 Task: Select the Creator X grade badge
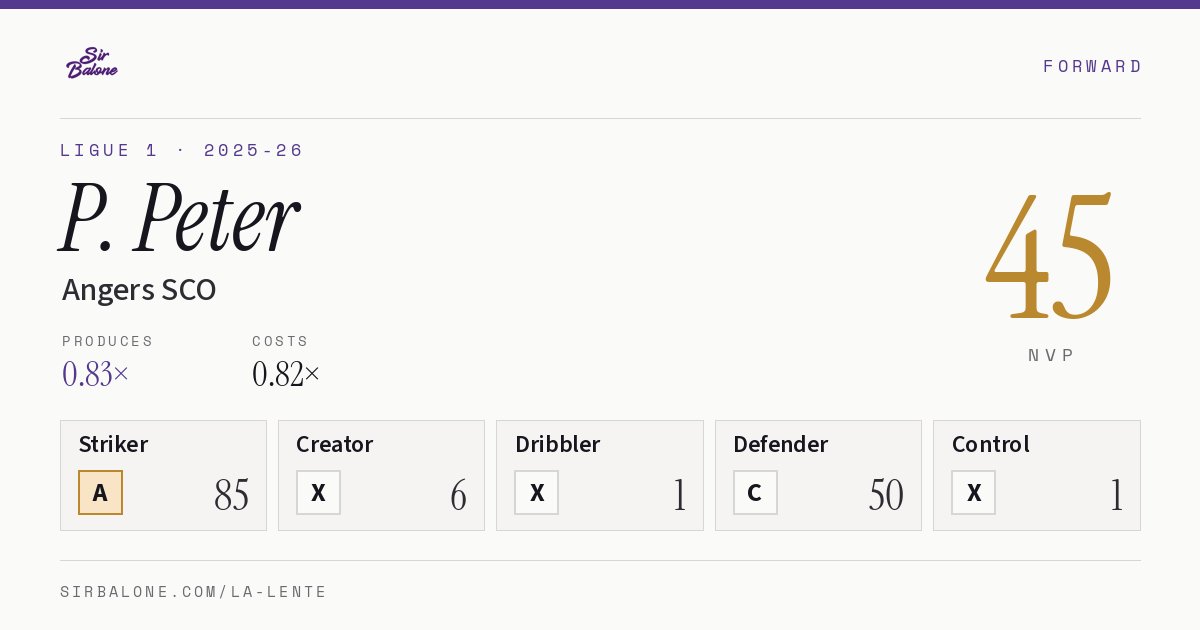318,493
